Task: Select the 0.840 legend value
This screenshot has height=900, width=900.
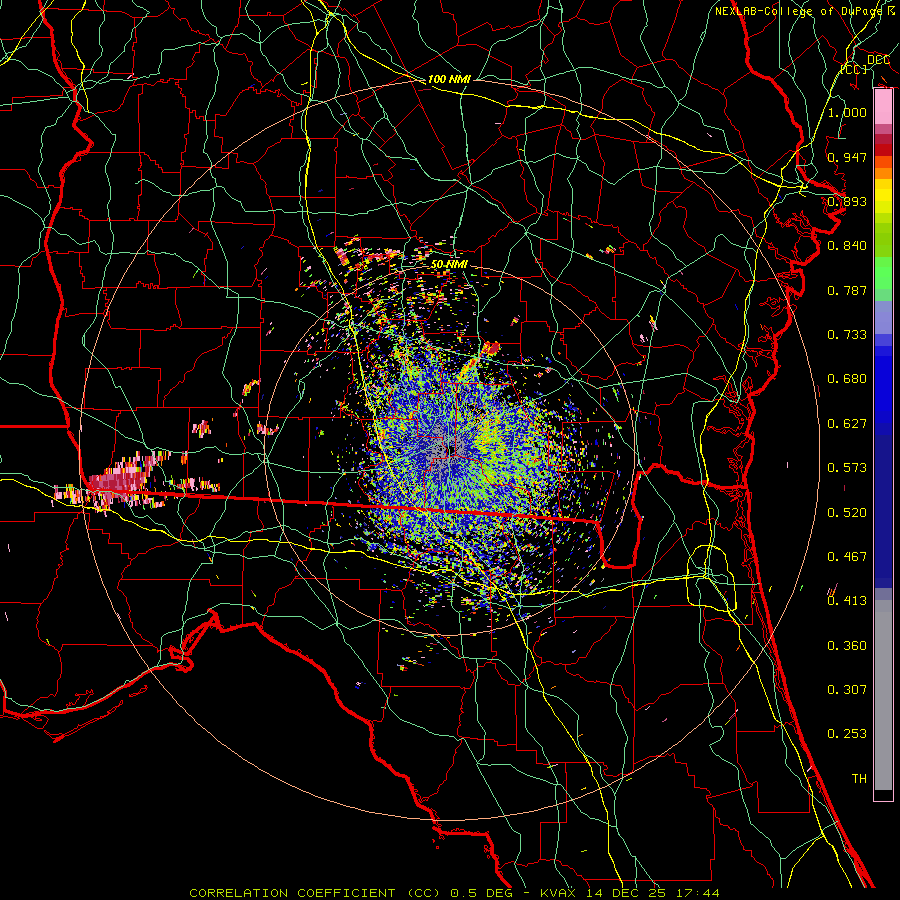Action: [847, 246]
